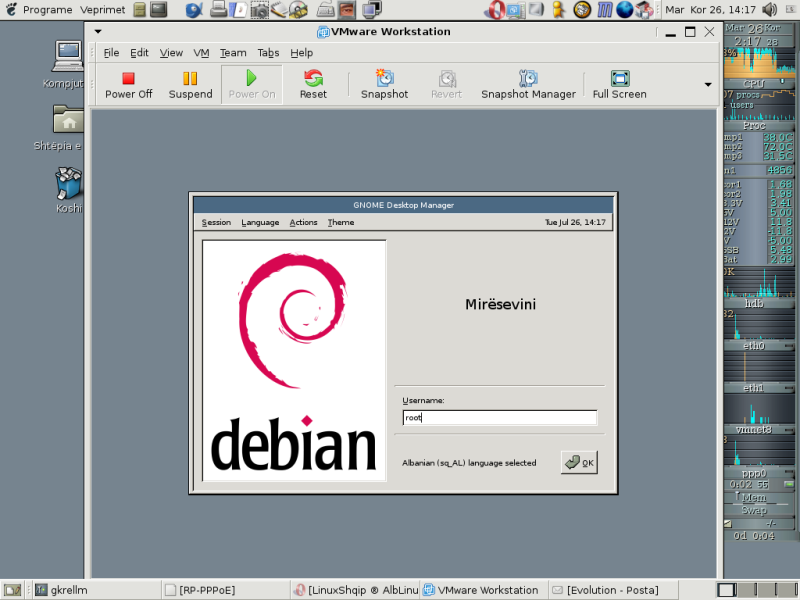Click the green Power On icon

pos(251,78)
